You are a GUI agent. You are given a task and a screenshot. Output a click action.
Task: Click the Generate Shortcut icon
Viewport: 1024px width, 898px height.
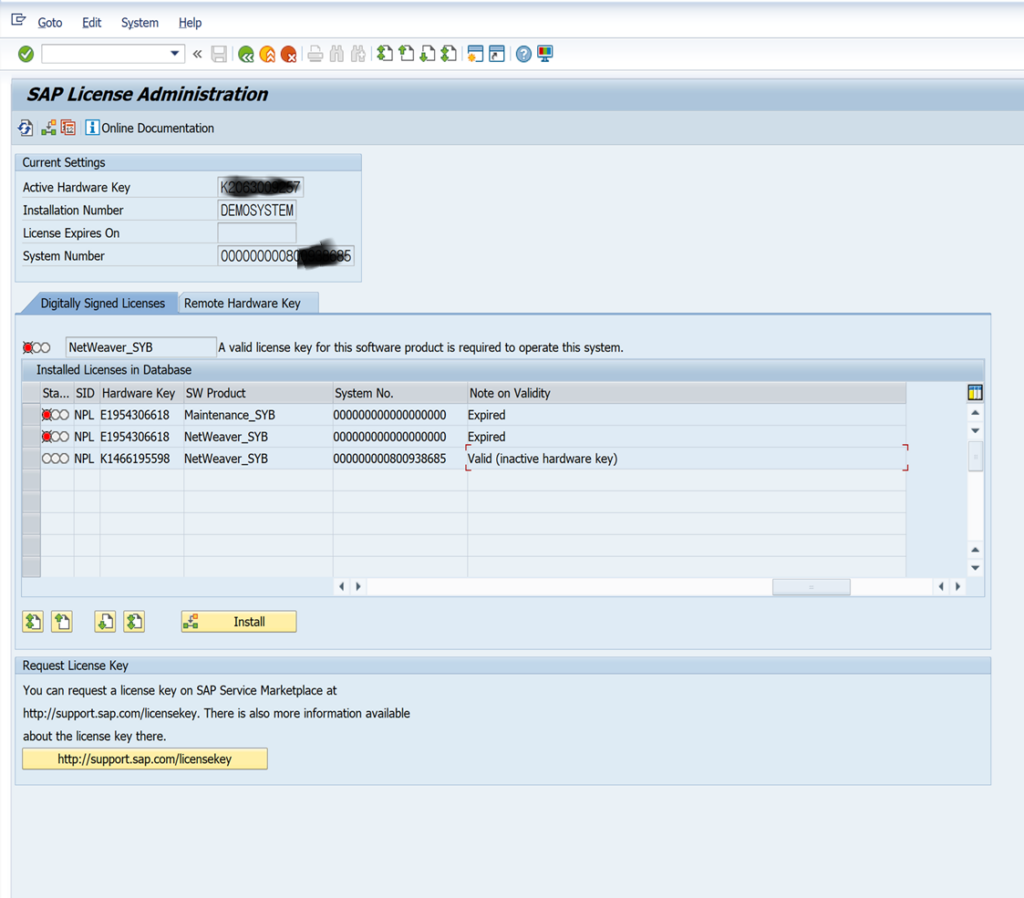point(497,54)
